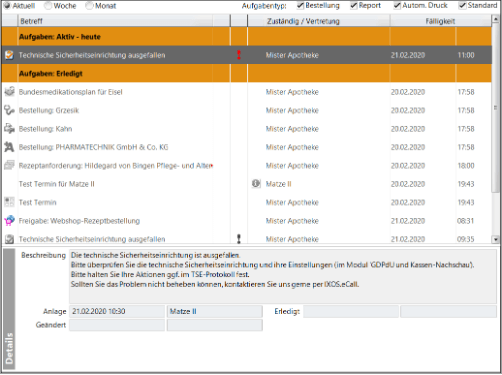This screenshot has height=375, width=502.
Task: Click due time 18:00 cell
Action: coord(466,165)
